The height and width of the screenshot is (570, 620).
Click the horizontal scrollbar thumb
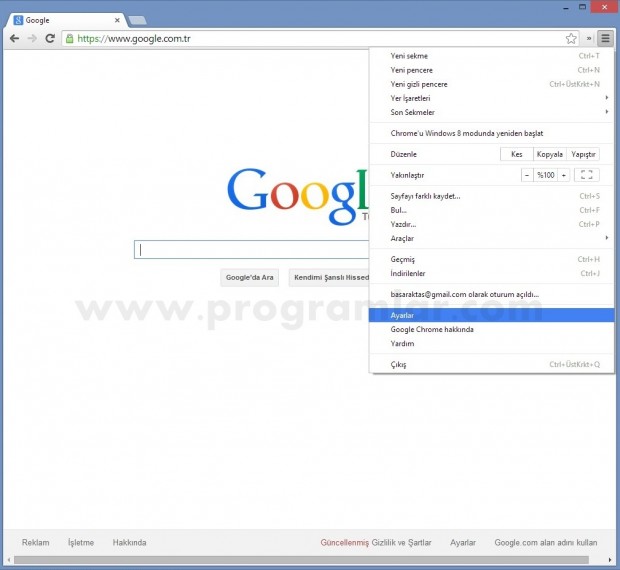[x=301, y=560]
